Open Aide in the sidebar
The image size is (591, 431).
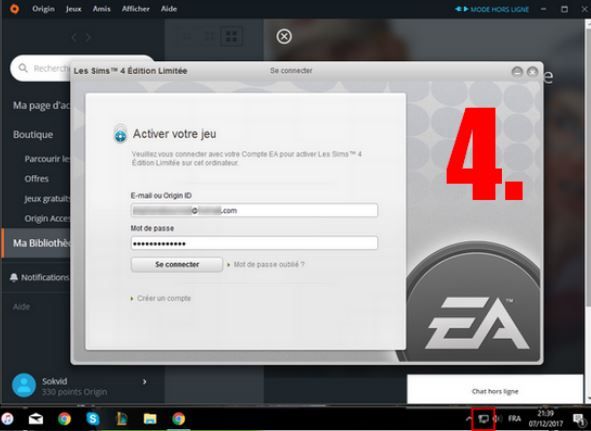(x=21, y=307)
